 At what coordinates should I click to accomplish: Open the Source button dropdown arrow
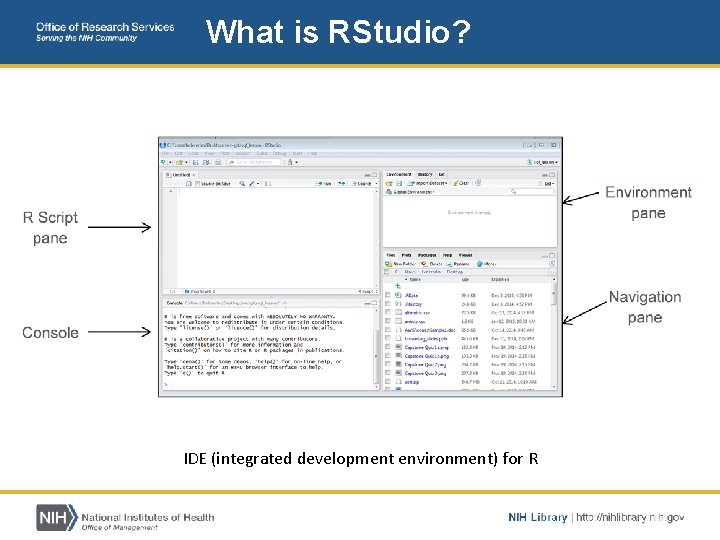point(376,184)
